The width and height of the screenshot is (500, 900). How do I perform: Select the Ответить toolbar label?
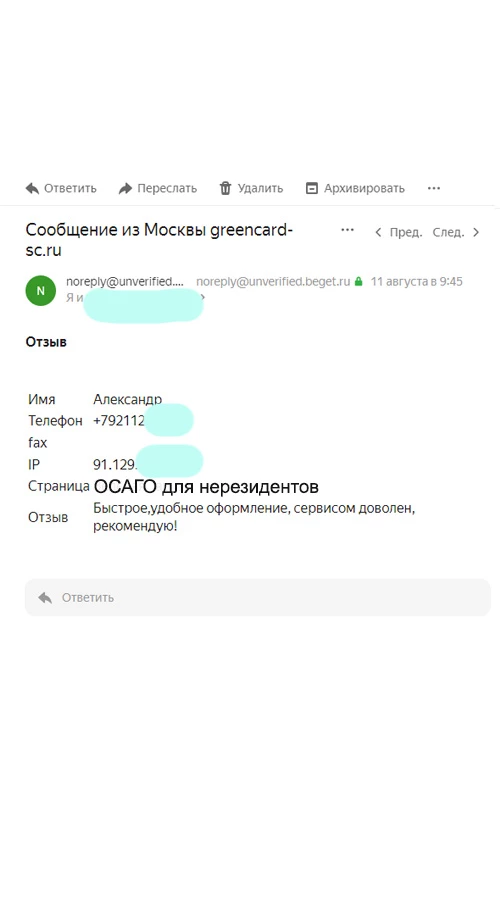pyautogui.click(x=70, y=188)
